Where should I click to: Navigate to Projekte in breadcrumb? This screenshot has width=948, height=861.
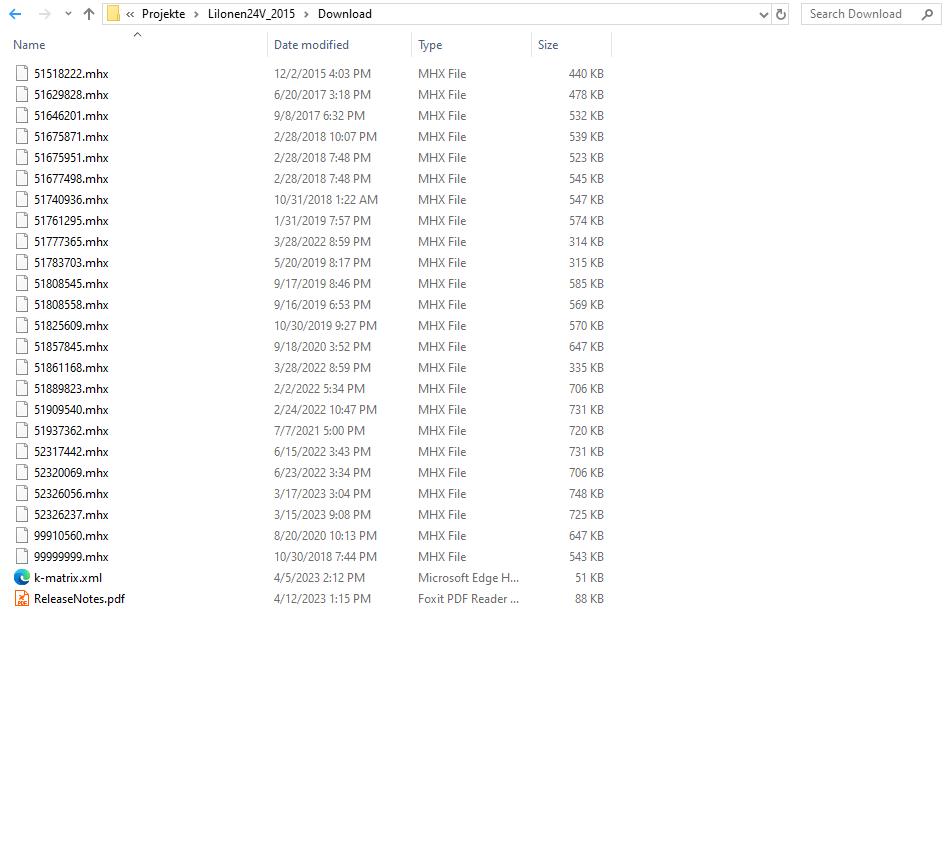pos(163,14)
